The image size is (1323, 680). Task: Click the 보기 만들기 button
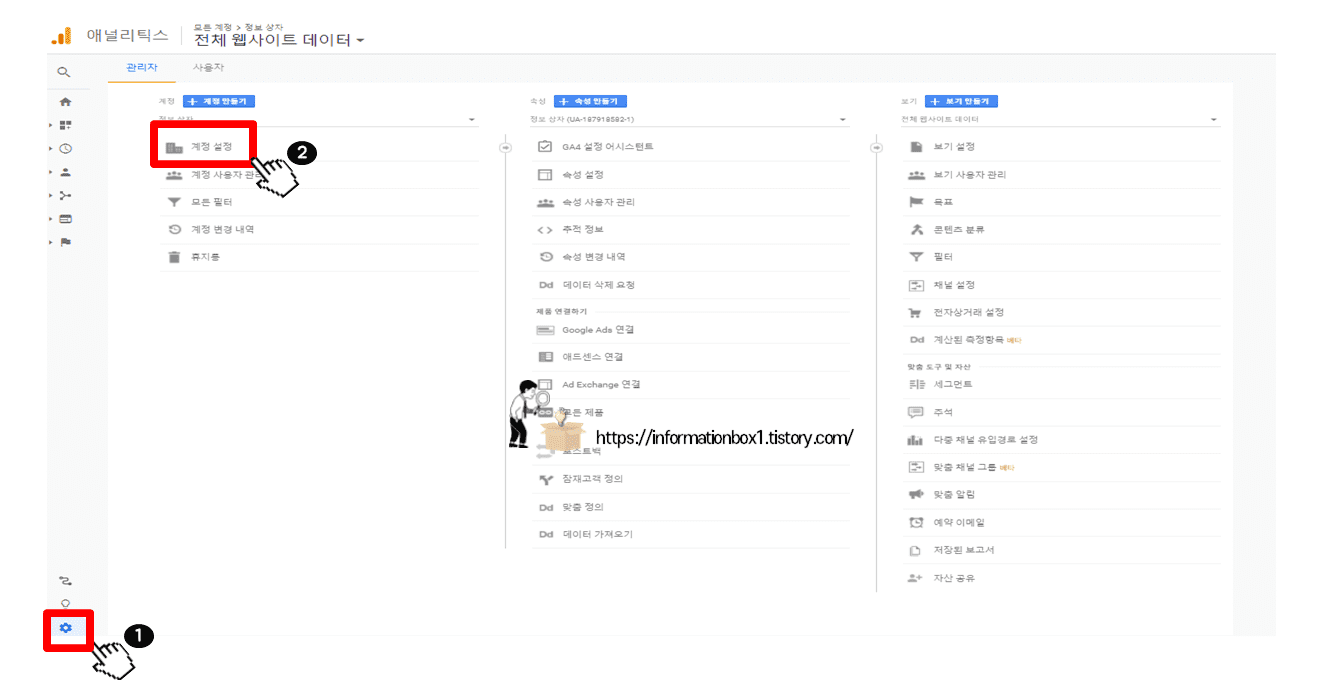pyautogui.click(x=964, y=101)
